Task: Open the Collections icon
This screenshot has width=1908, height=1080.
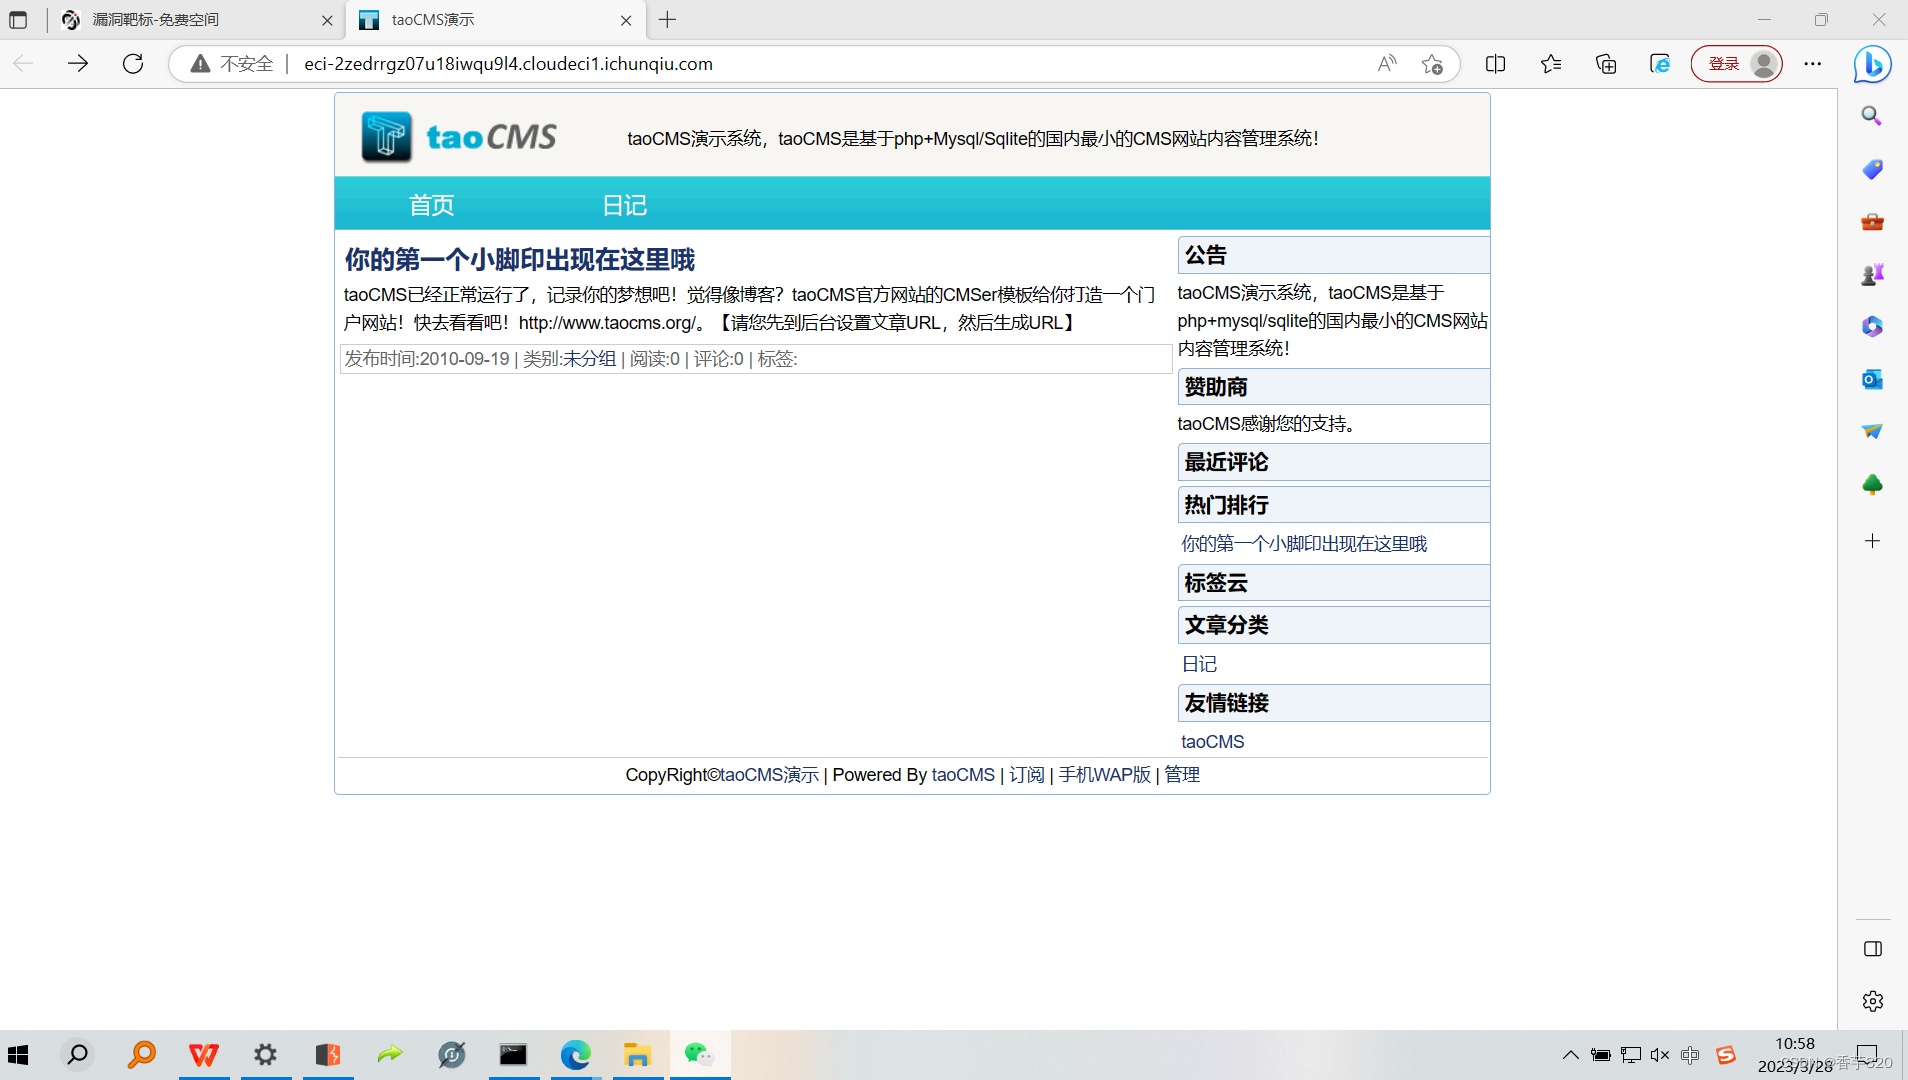Action: 1606,64
